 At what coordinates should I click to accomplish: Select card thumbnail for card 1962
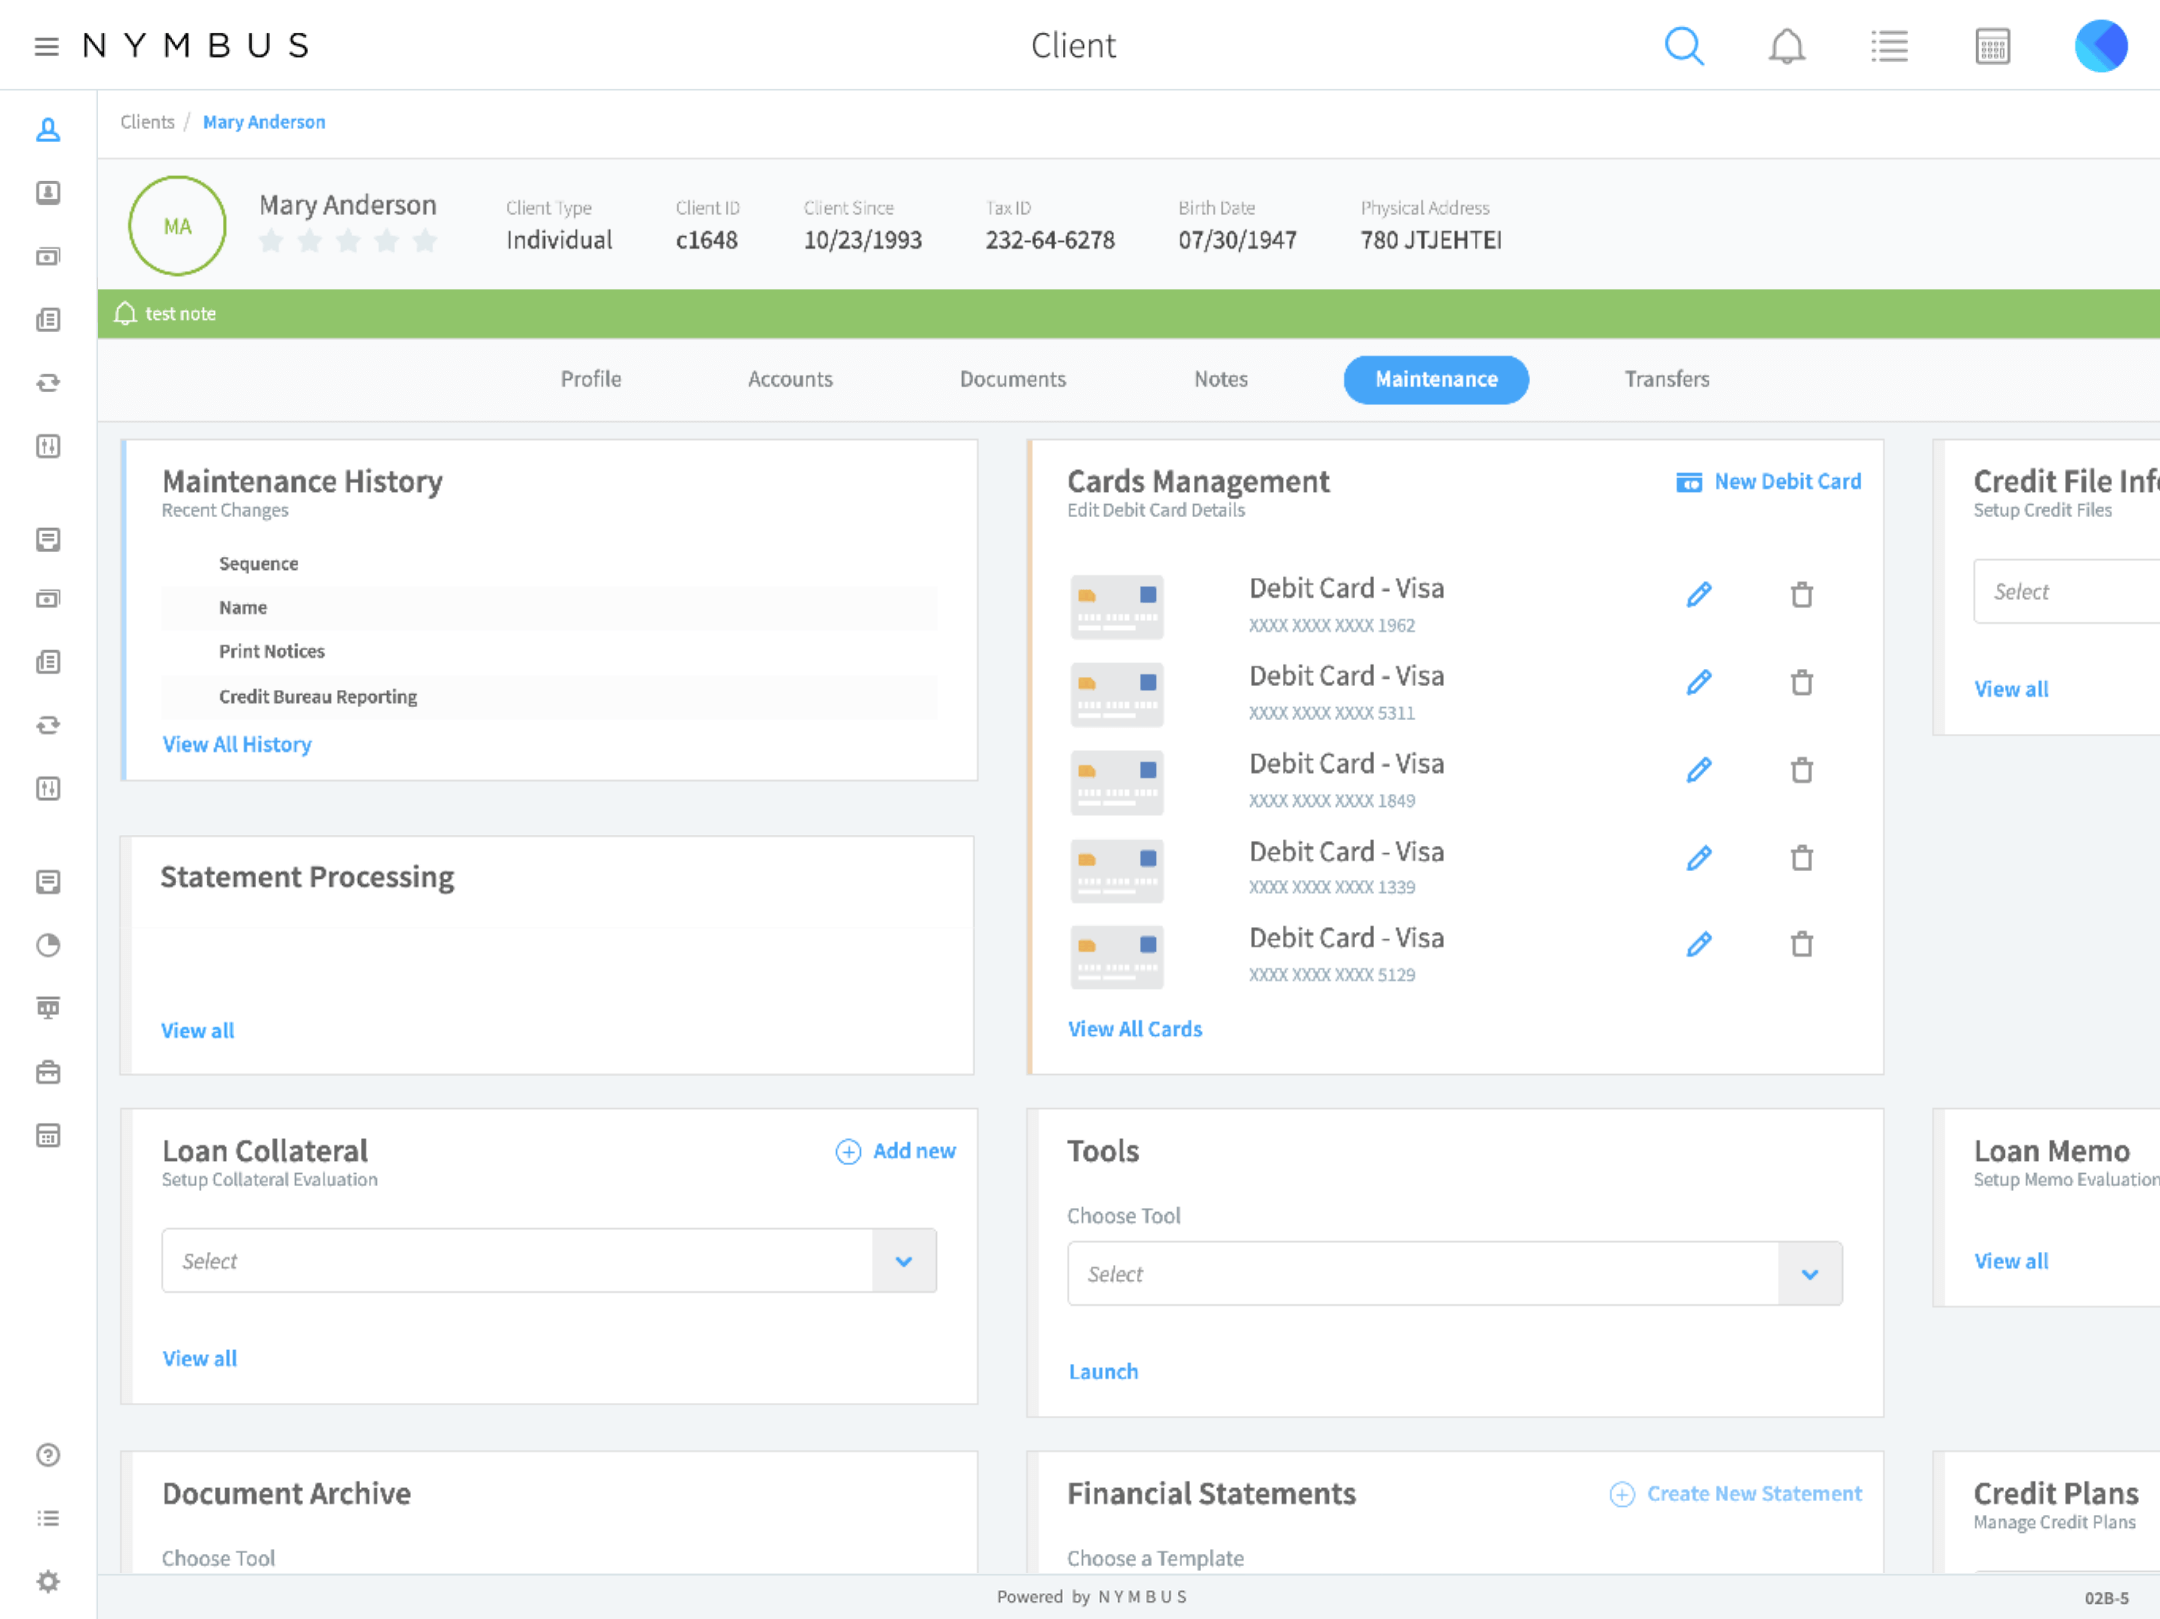(1117, 607)
